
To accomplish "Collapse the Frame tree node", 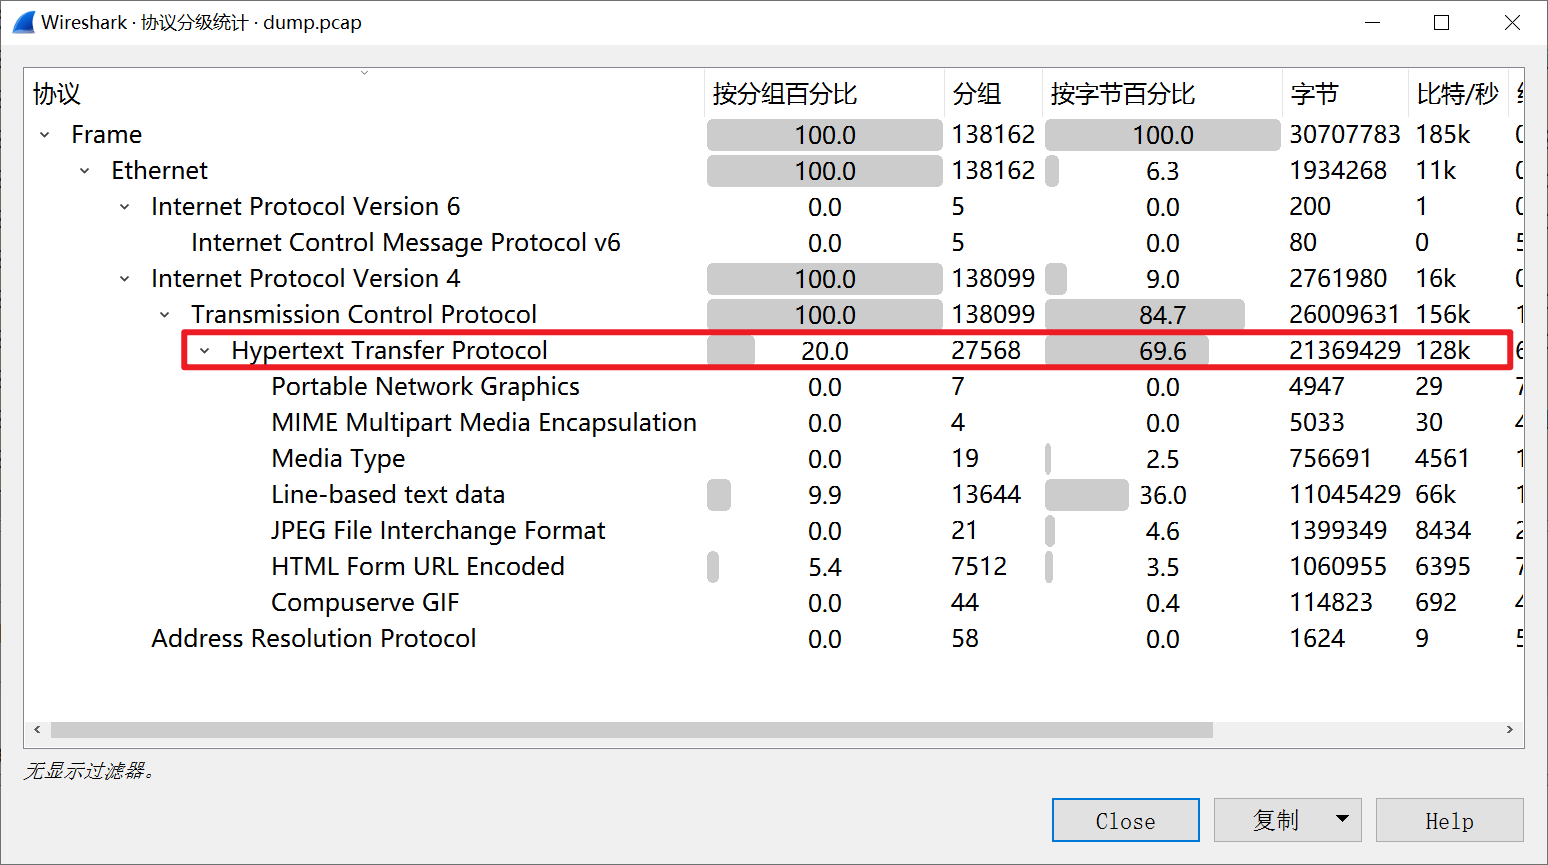I will [x=45, y=135].
